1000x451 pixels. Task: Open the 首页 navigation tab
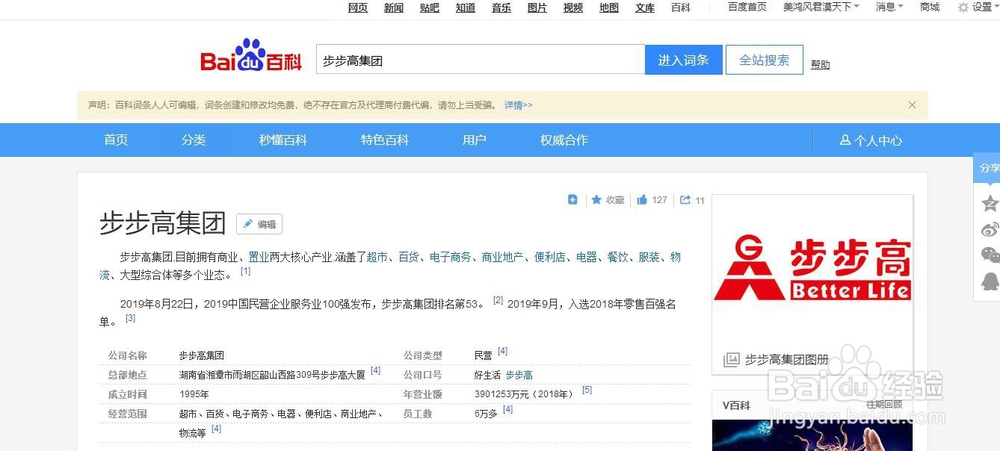tap(116, 140)
